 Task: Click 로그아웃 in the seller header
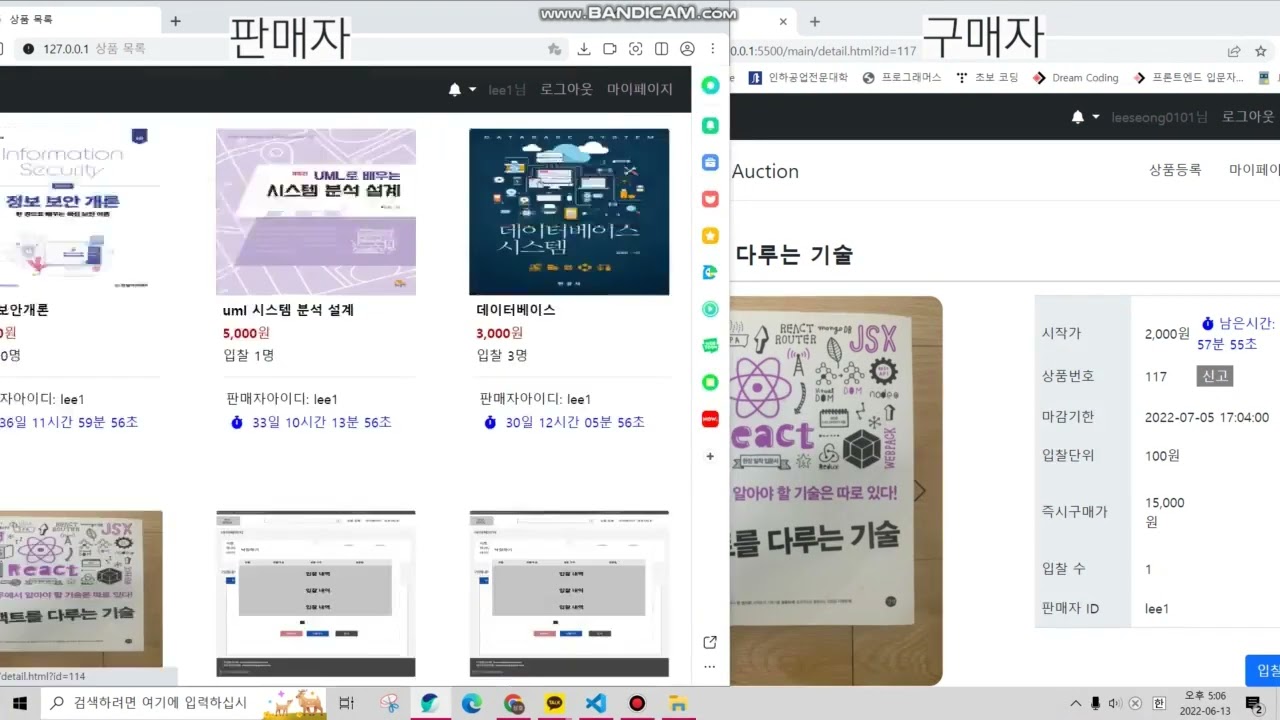(566, 89)
